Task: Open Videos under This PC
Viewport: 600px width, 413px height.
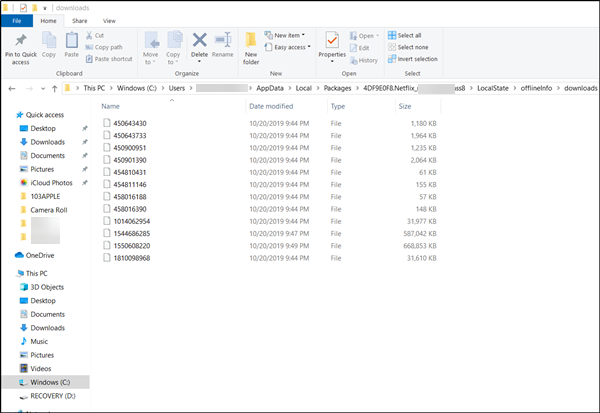Action: pos(41,369)
